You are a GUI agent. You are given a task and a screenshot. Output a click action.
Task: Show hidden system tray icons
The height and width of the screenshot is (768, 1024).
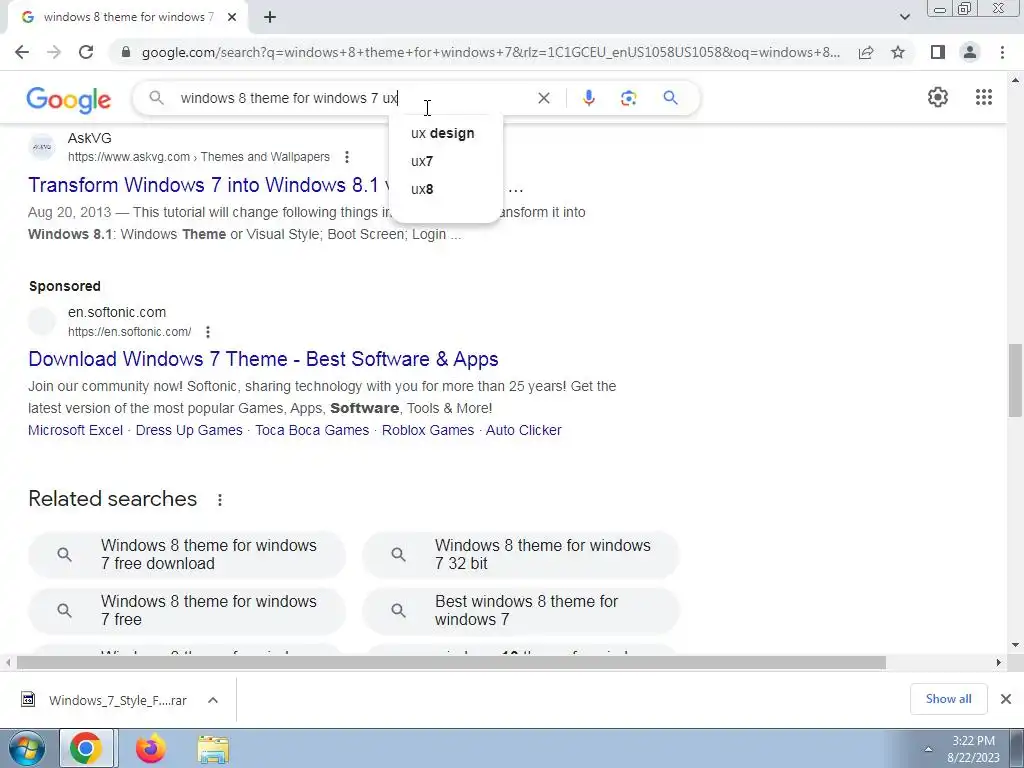tap(928, 750)
